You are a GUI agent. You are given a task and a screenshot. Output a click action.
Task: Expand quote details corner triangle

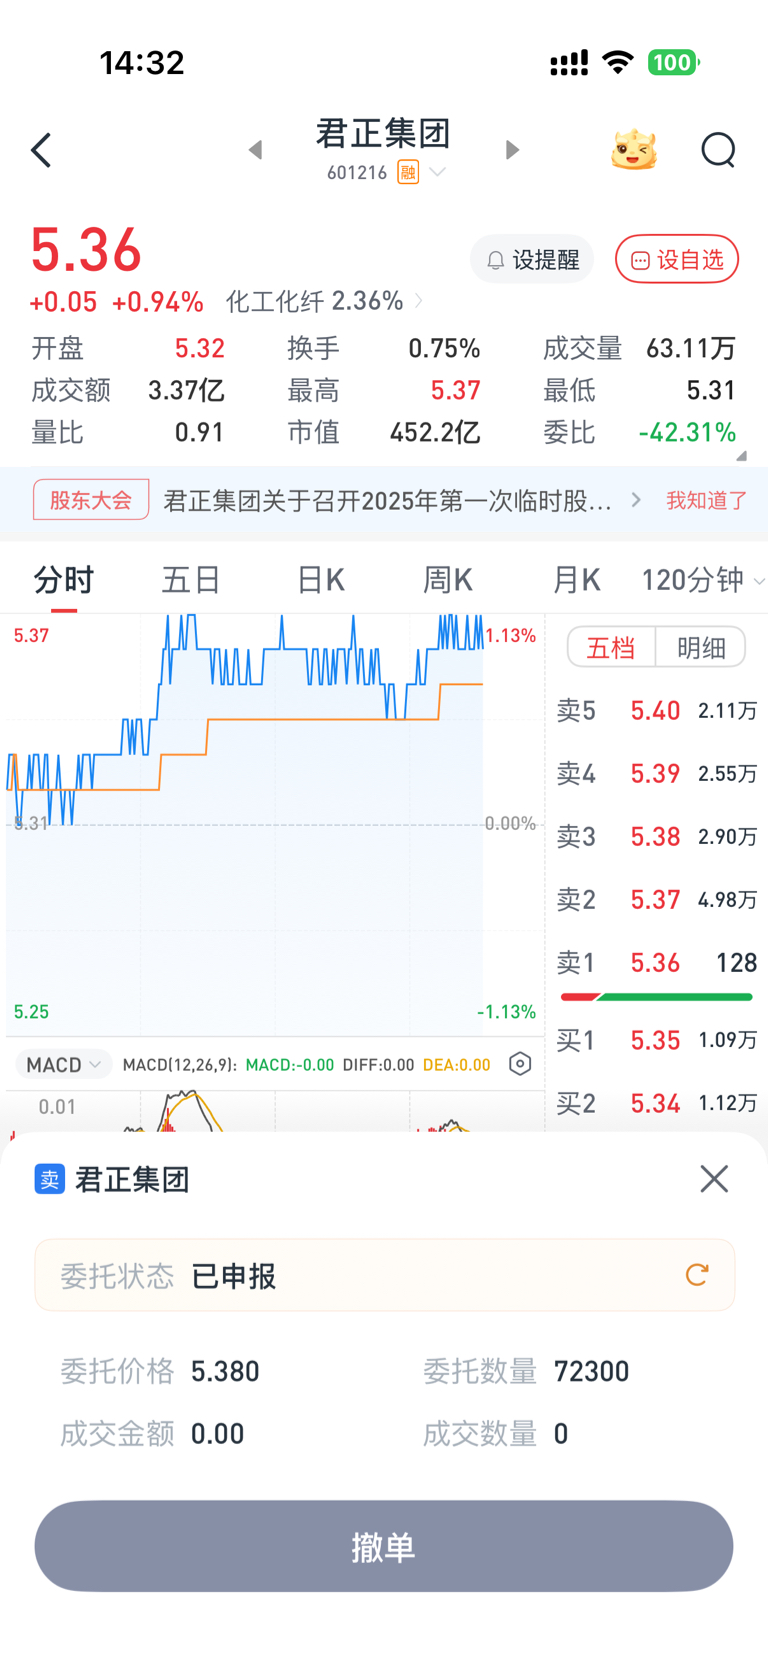(x=742, y=455)
